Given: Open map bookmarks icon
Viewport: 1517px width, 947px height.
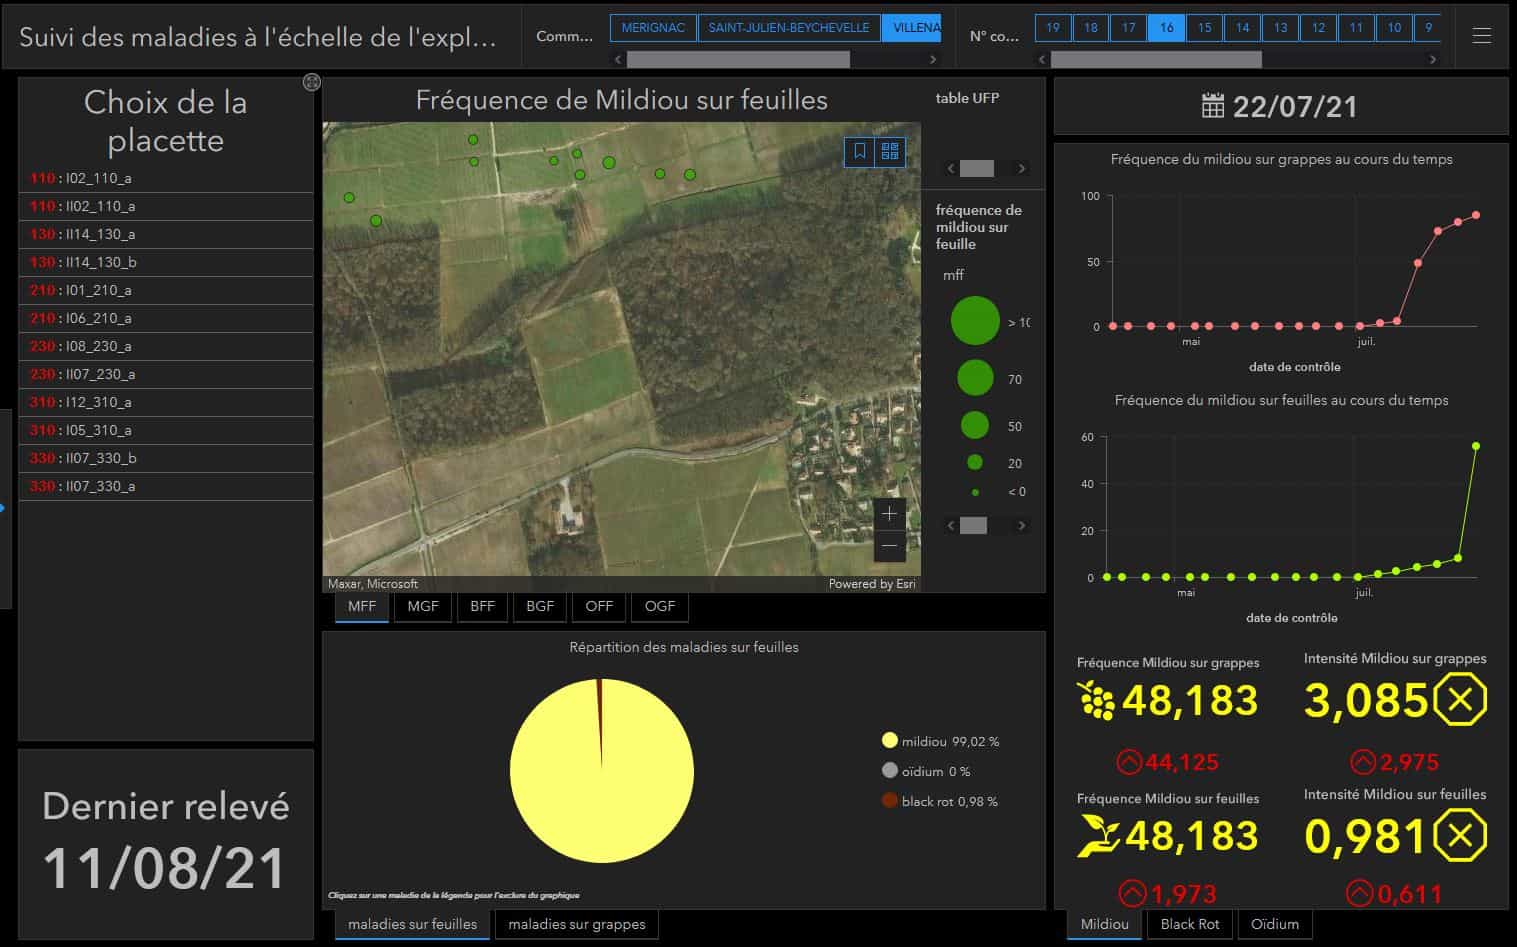Looking at the screenshot, I should click(x=859, y=151).
